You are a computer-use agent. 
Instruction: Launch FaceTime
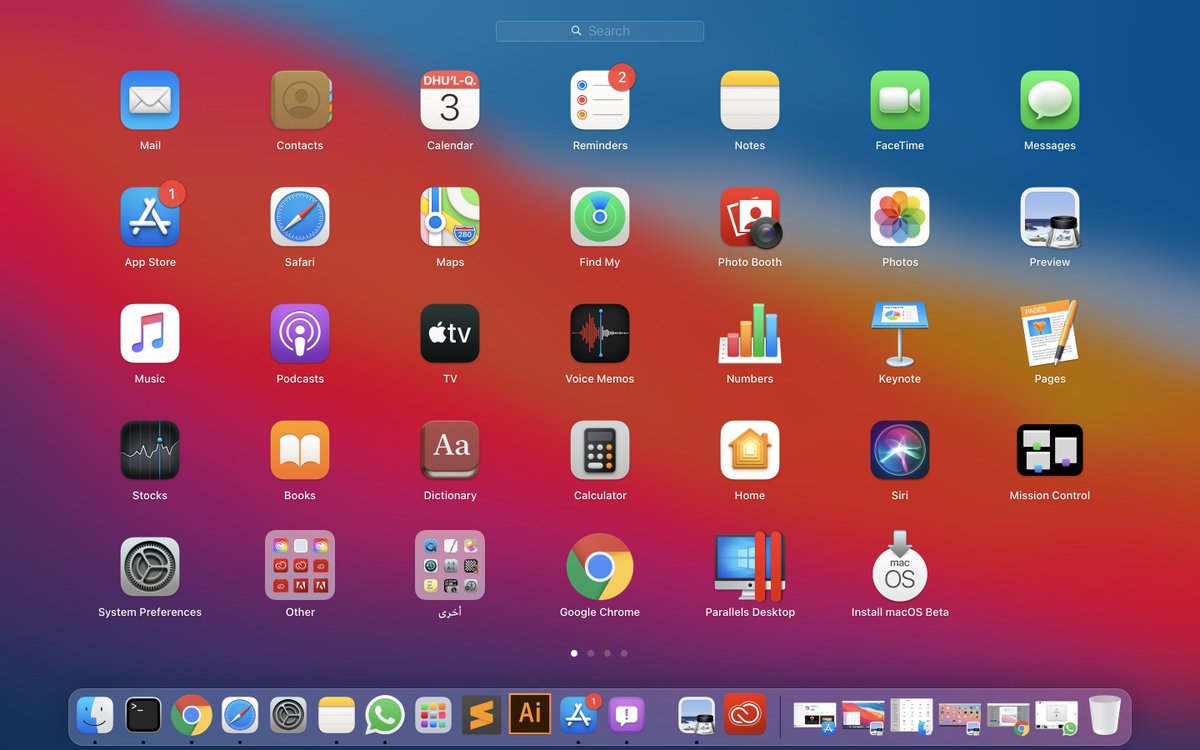coord(900,100)
